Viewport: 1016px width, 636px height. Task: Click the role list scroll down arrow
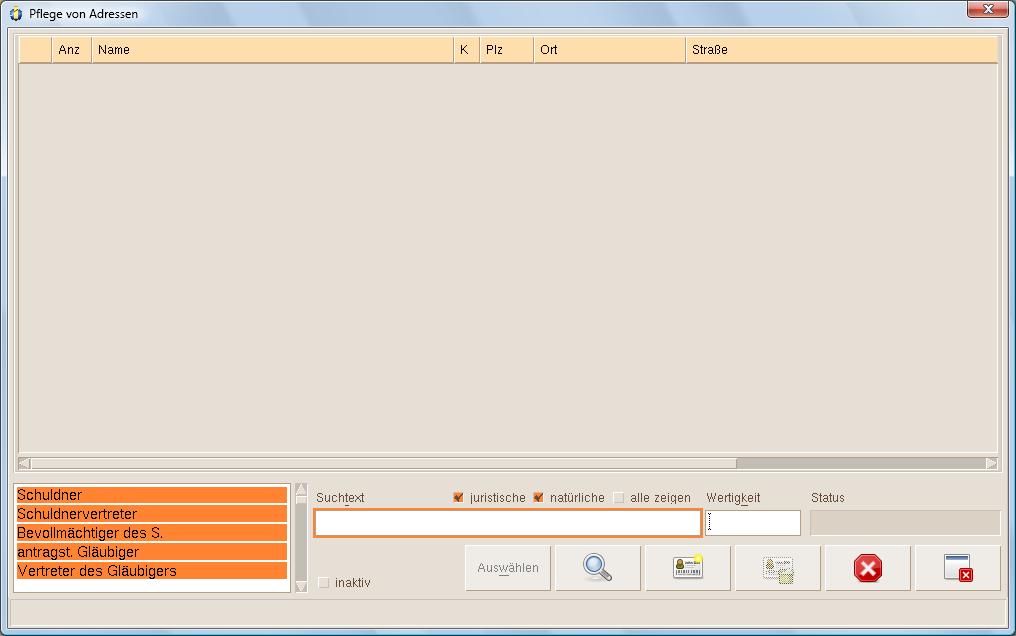[x=301, y=587]
